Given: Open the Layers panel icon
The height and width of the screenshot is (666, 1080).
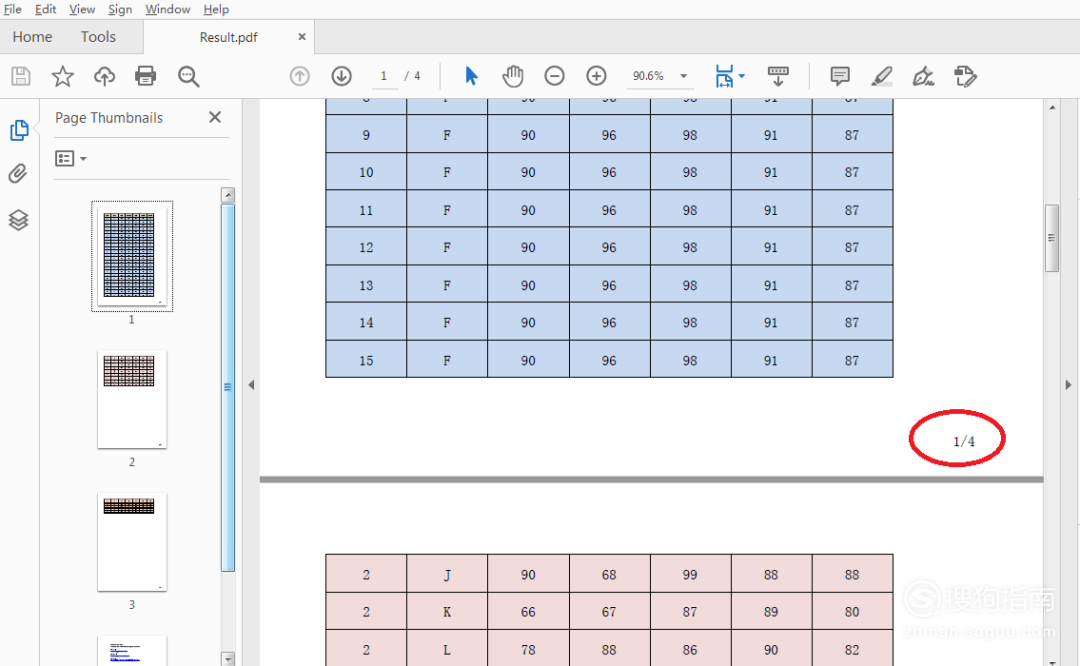Looking at the screenshot, I should pos(19,220).
